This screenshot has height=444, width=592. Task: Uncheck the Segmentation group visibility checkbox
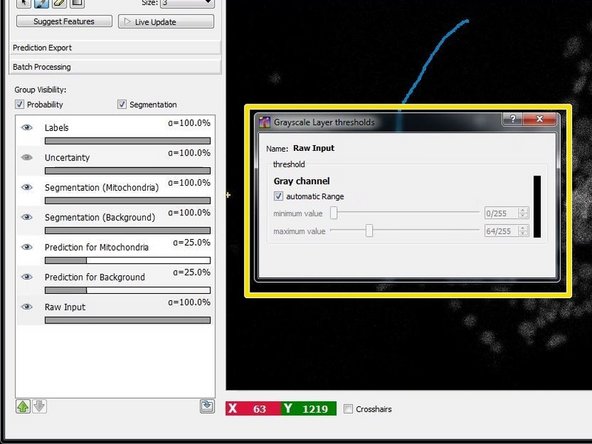pyautogui.click(x=122, y=104)
